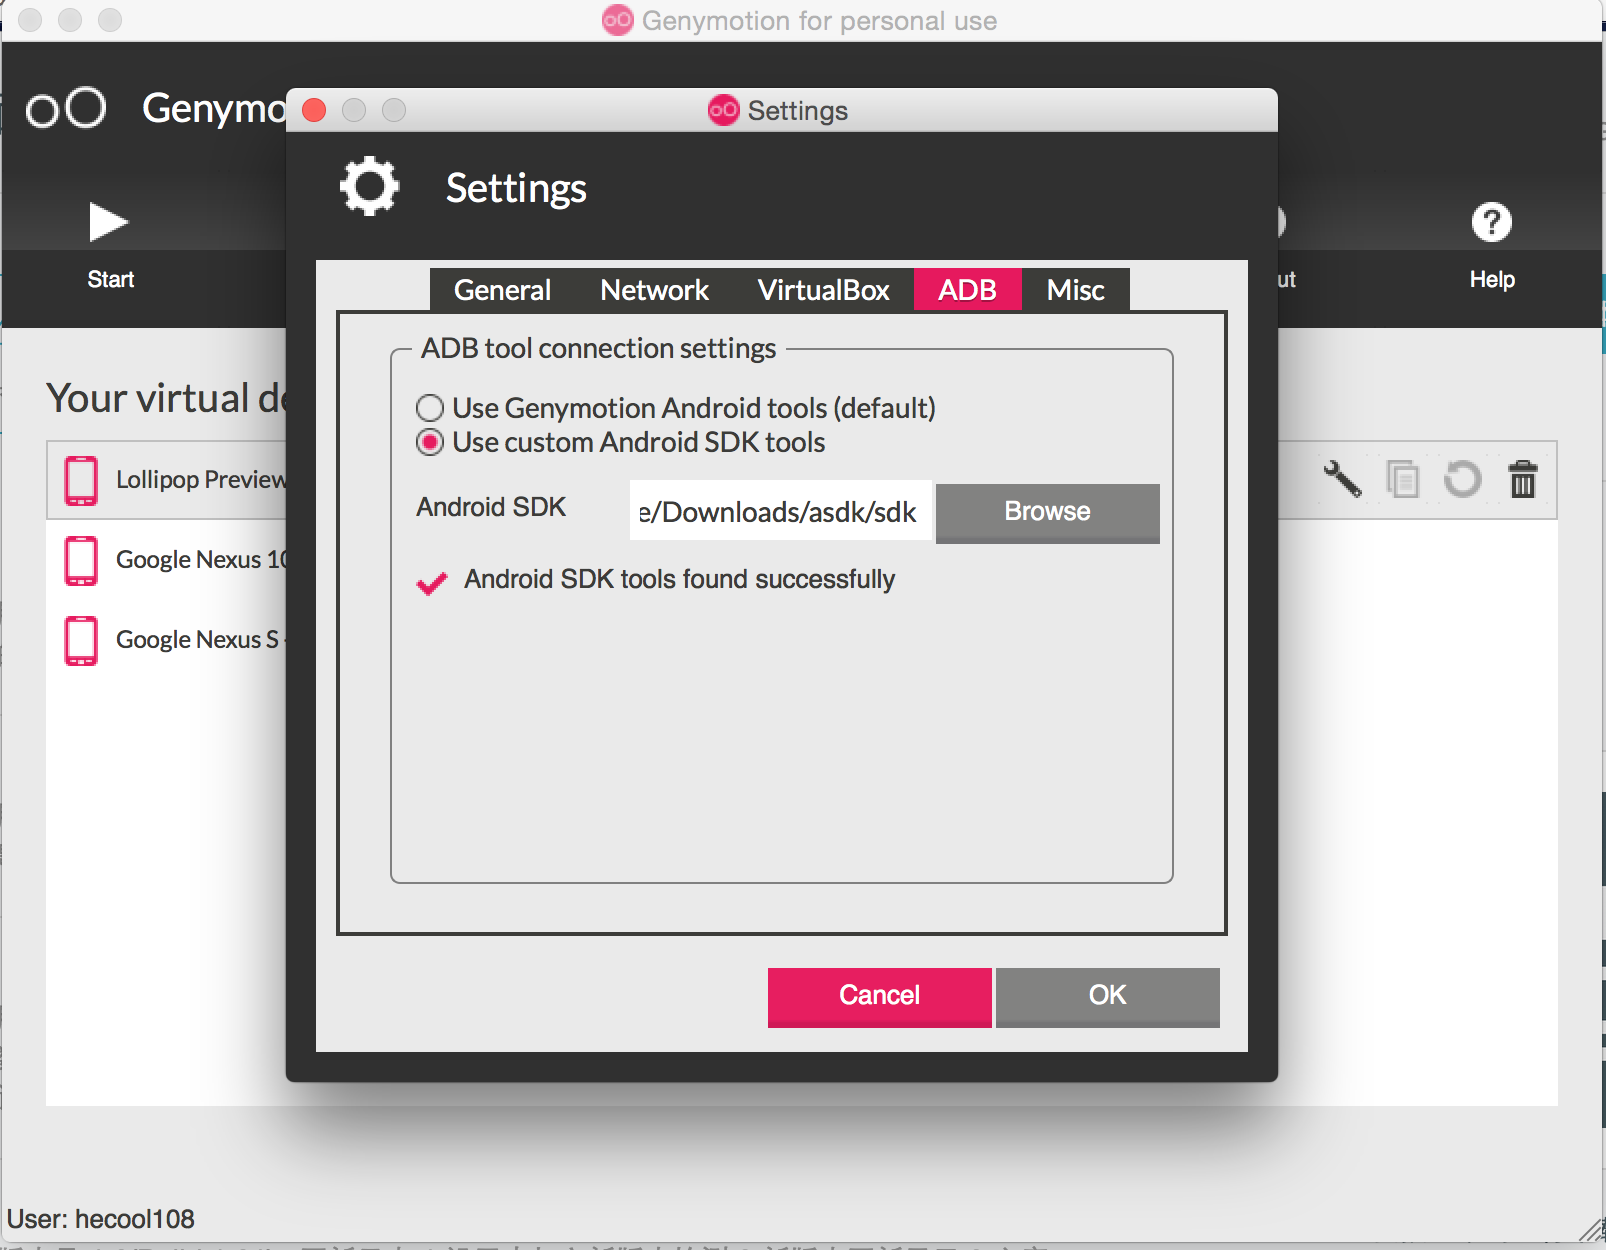
Task: Clone the device using the copy icon
Action: coord(1403,479)
